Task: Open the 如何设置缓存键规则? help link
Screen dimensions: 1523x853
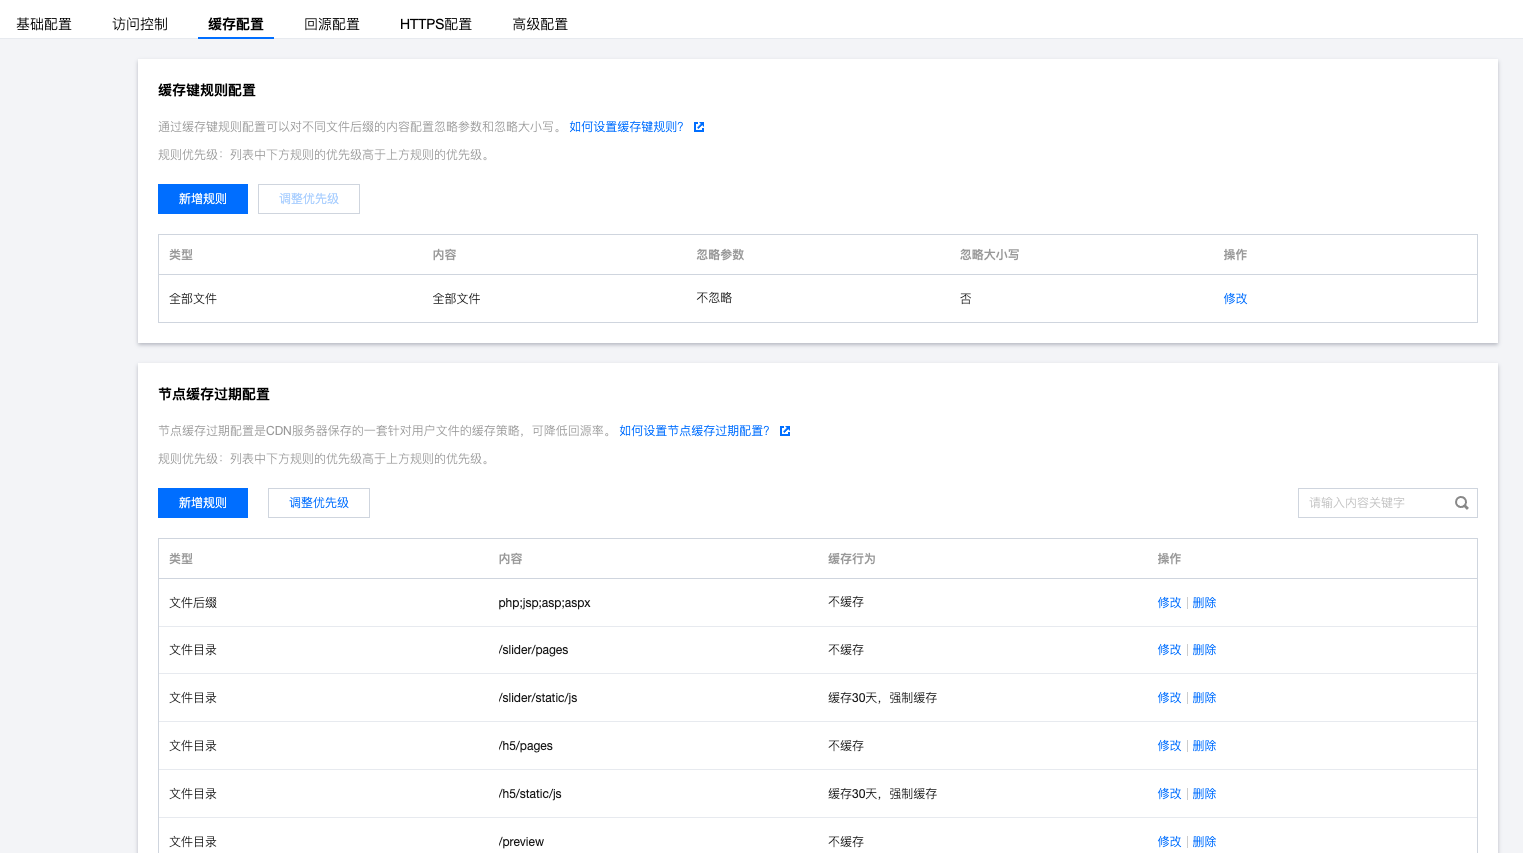Action: click(627, 127)
